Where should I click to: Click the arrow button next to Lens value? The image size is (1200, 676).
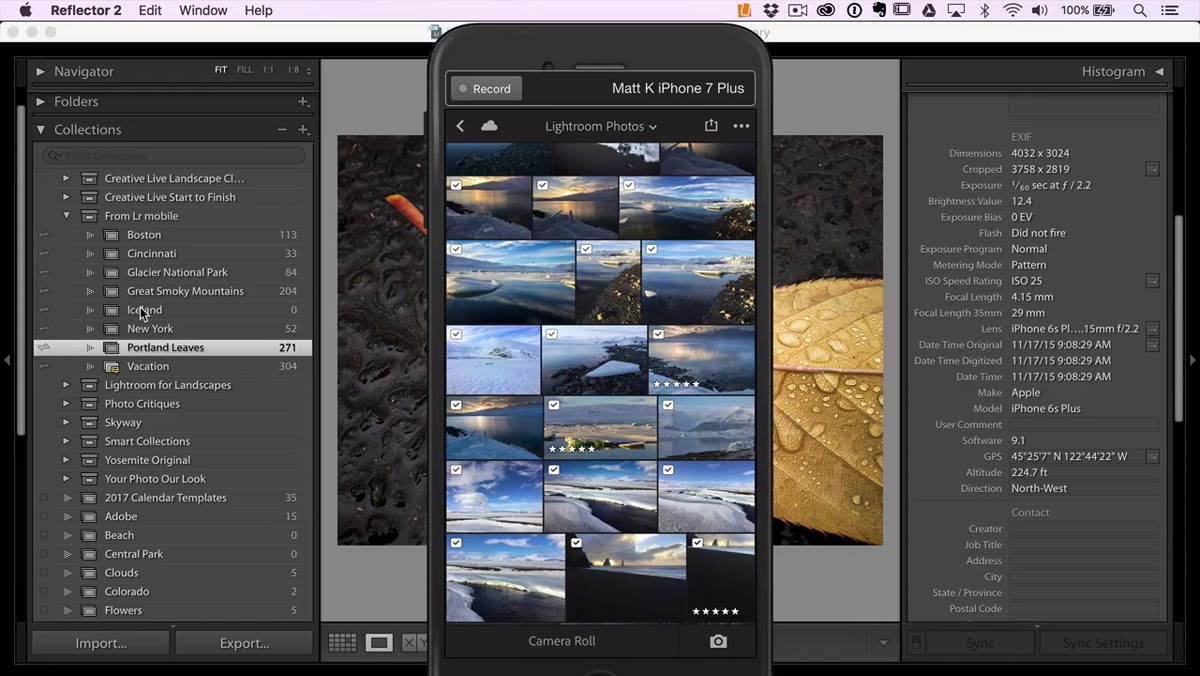click(x=1152, y=329)
